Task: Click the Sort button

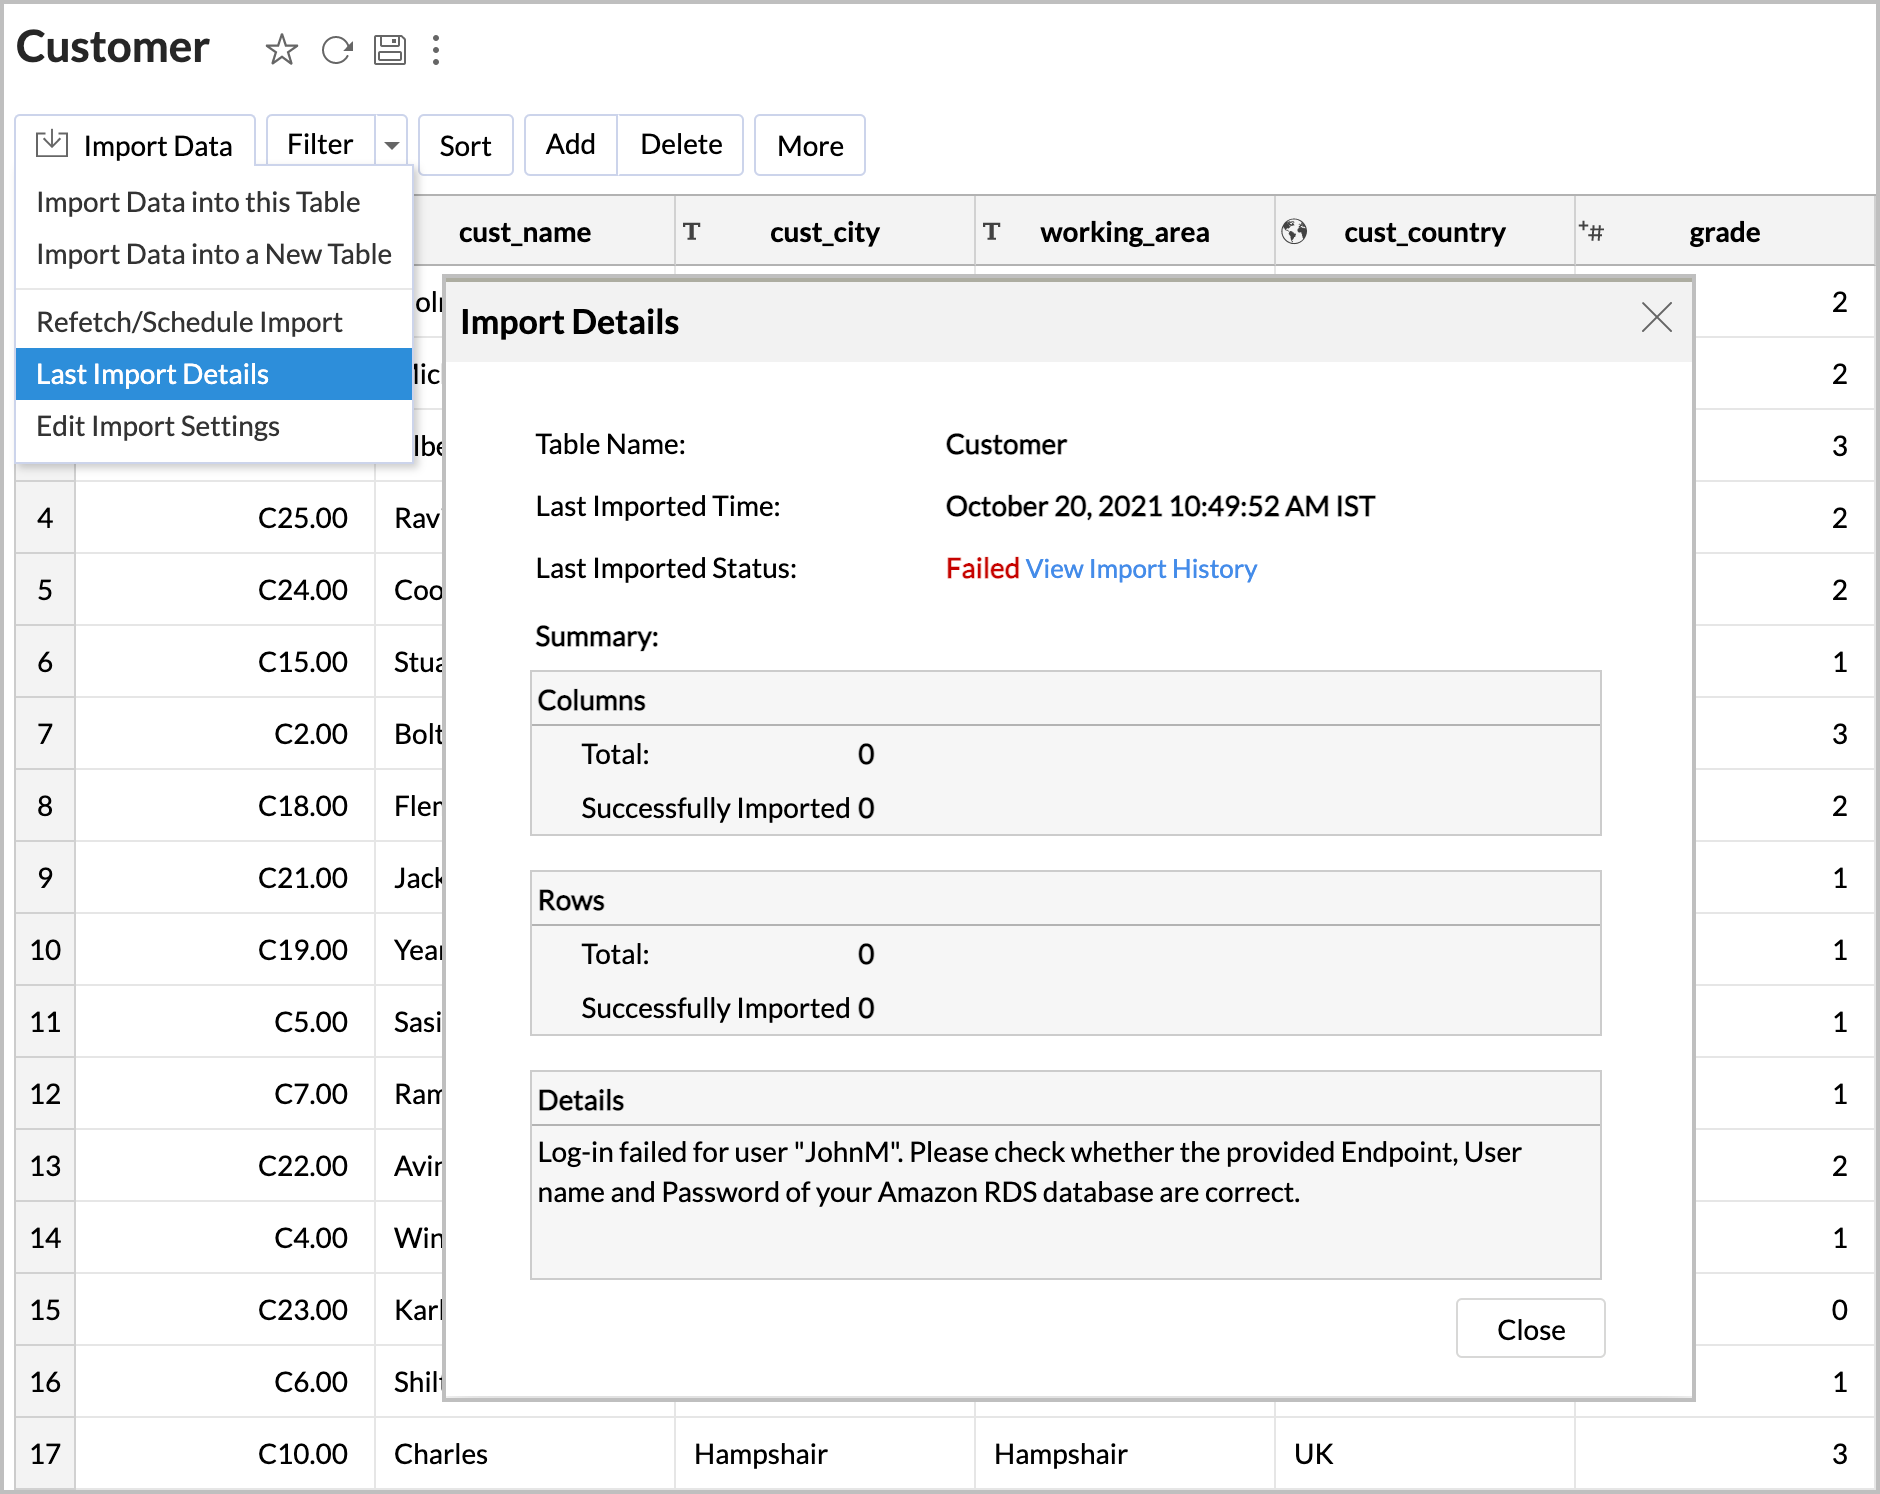Action: coord(465,144)
